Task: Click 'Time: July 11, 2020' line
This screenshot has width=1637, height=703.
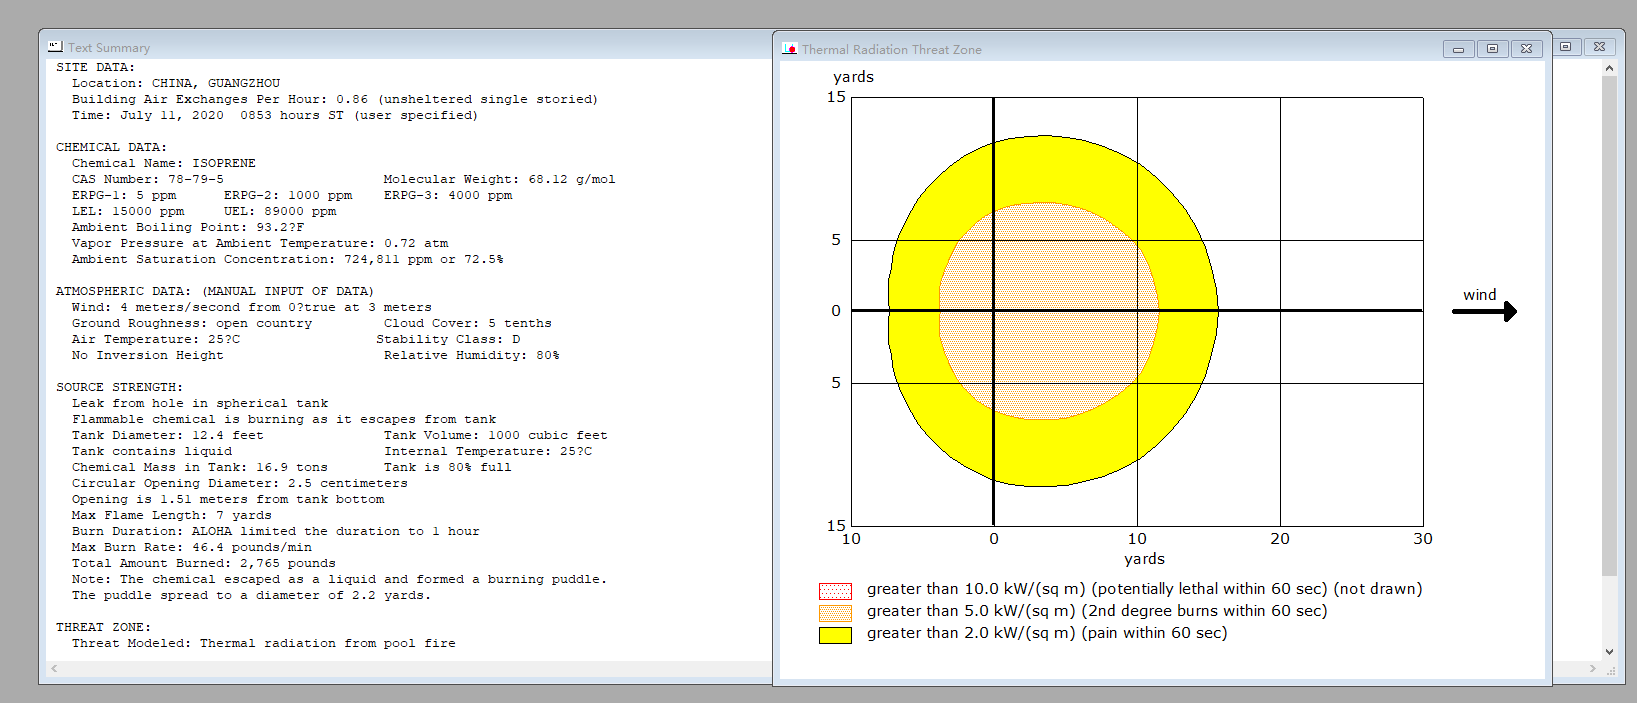Action: [274, 115]
